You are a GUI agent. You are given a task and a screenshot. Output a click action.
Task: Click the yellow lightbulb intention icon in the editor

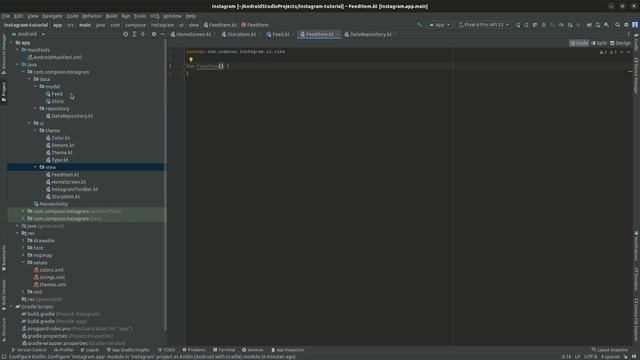click(191, 60)
